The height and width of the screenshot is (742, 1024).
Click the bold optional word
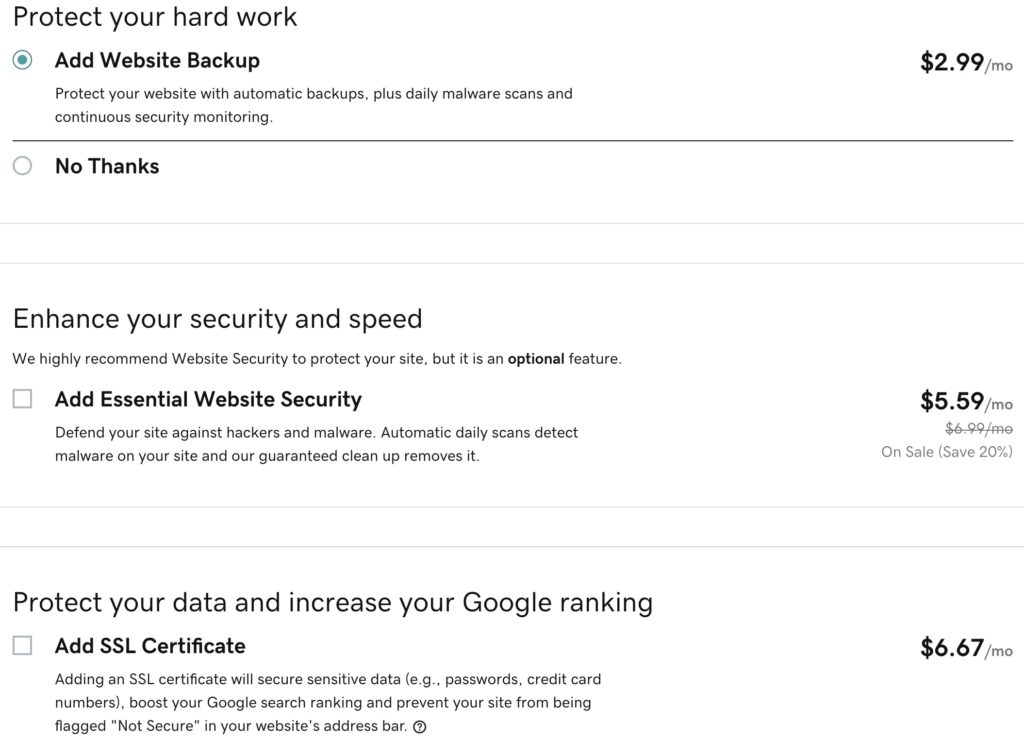pyautogui.click(x=536, y=359)
